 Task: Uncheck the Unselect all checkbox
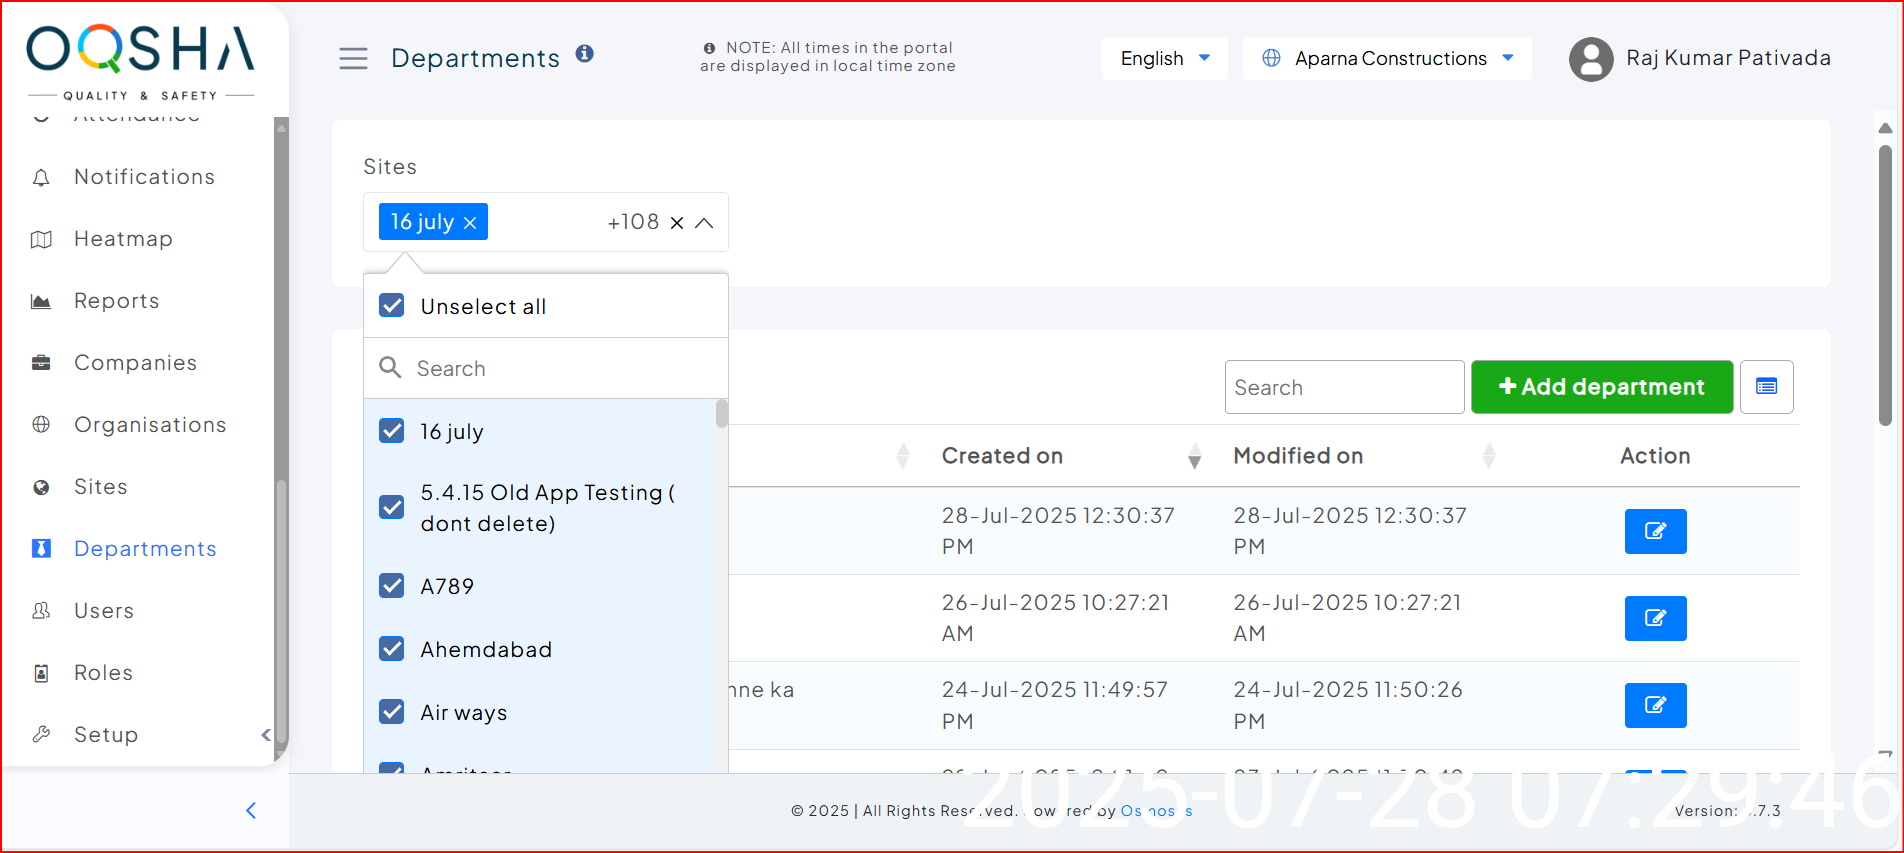[392, 306]
